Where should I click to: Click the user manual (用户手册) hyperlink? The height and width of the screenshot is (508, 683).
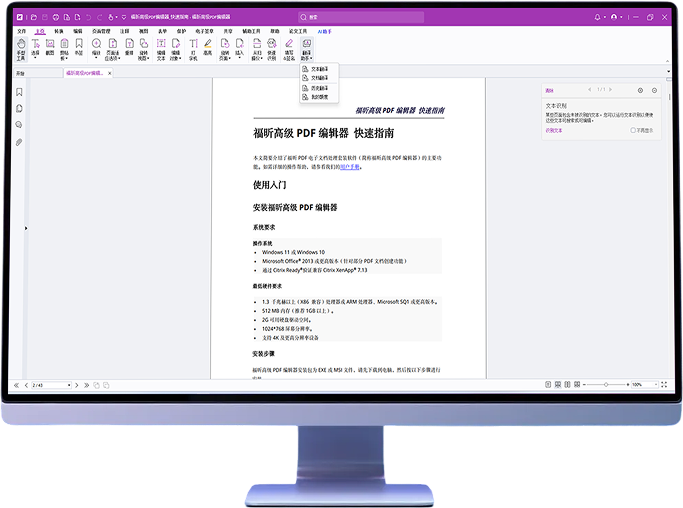point(350,167)
